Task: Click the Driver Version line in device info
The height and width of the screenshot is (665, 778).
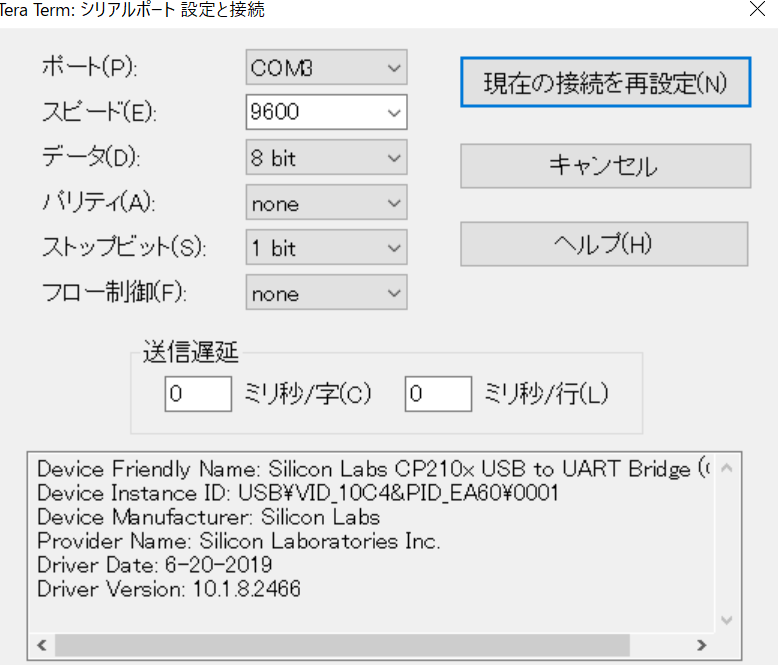Action: click(168, 589)
